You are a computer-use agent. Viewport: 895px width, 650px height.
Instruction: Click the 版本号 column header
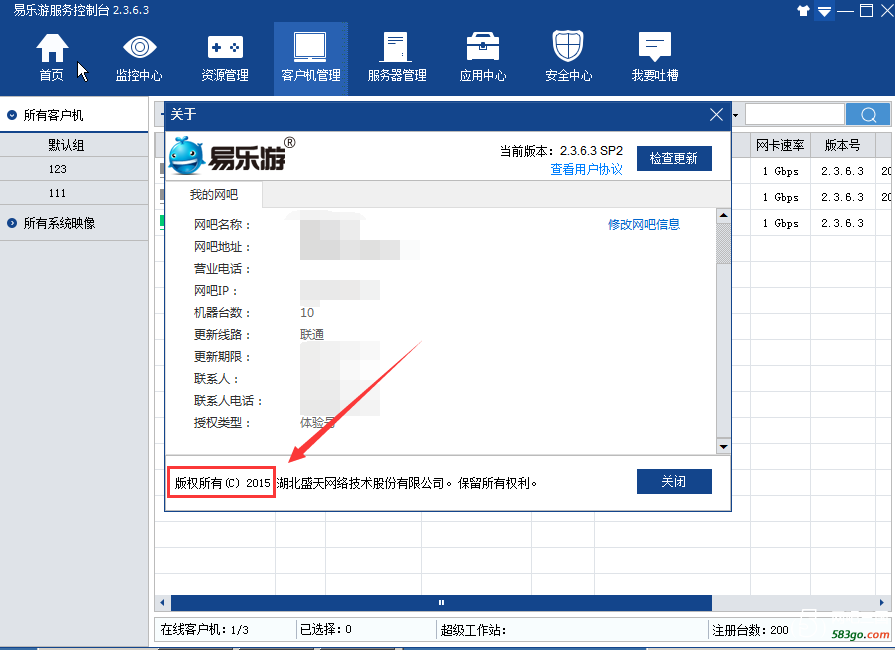tap(842, 146)
